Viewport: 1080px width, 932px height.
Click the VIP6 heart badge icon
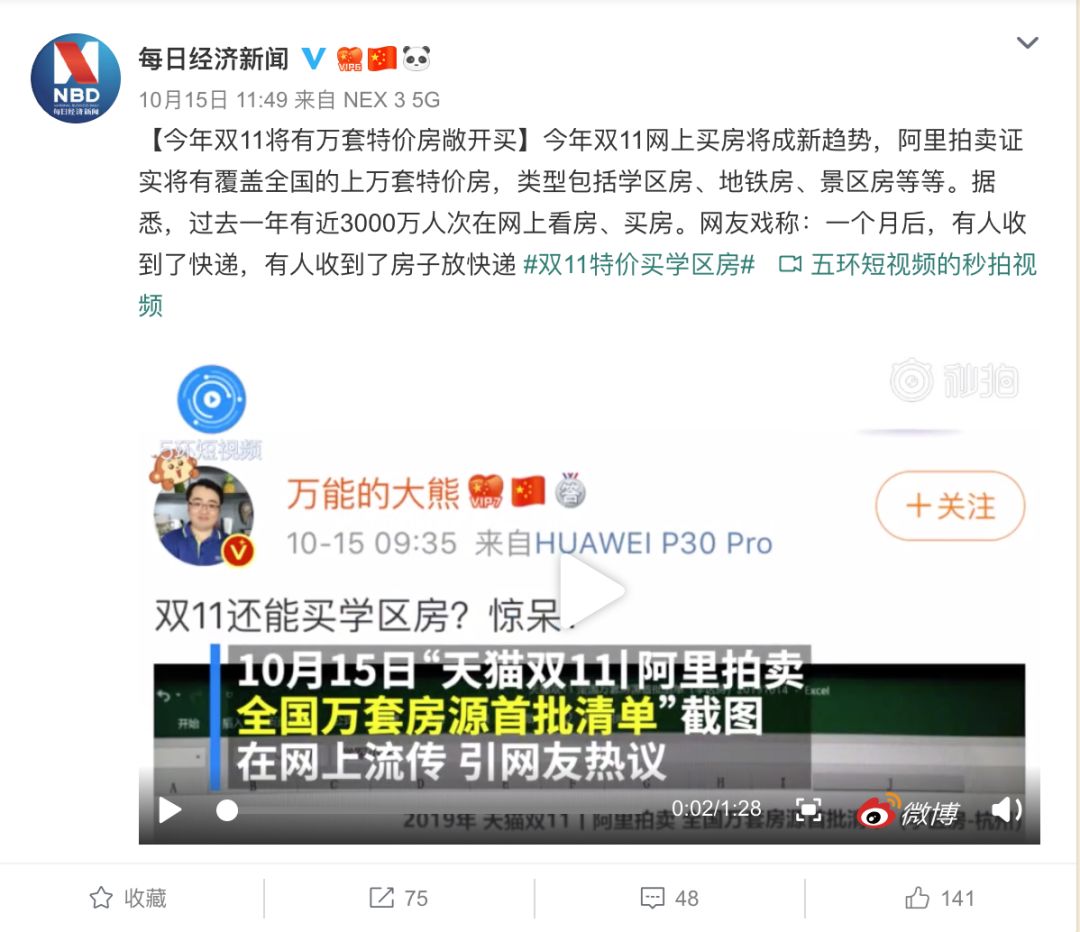(350, 59)
